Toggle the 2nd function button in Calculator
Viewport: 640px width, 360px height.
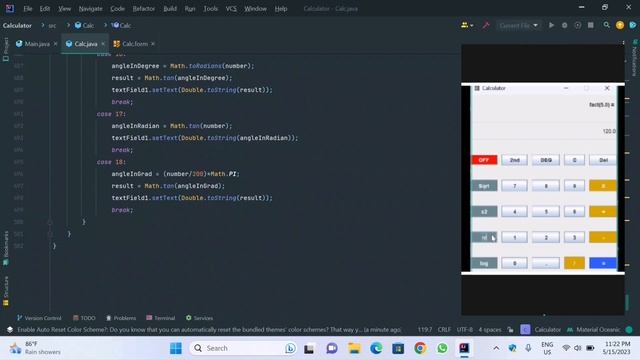pos(514,160)
